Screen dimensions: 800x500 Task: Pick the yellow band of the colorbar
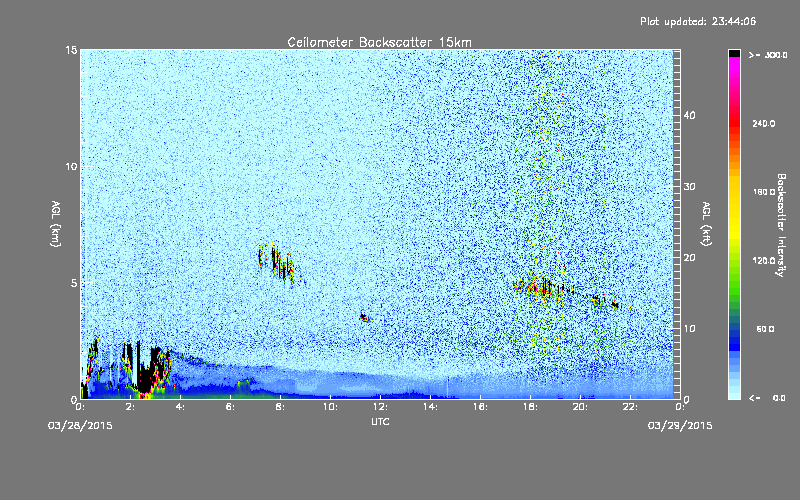734,209
